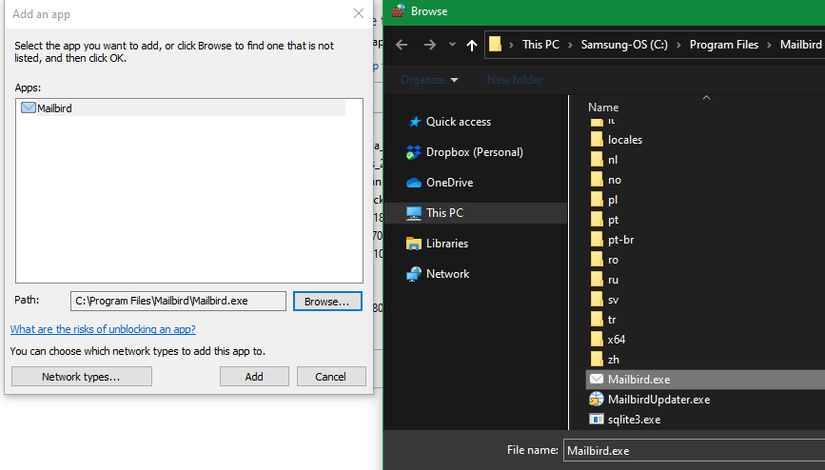Click the zh folder icon
825x470 pixels.
pos(597,359)
